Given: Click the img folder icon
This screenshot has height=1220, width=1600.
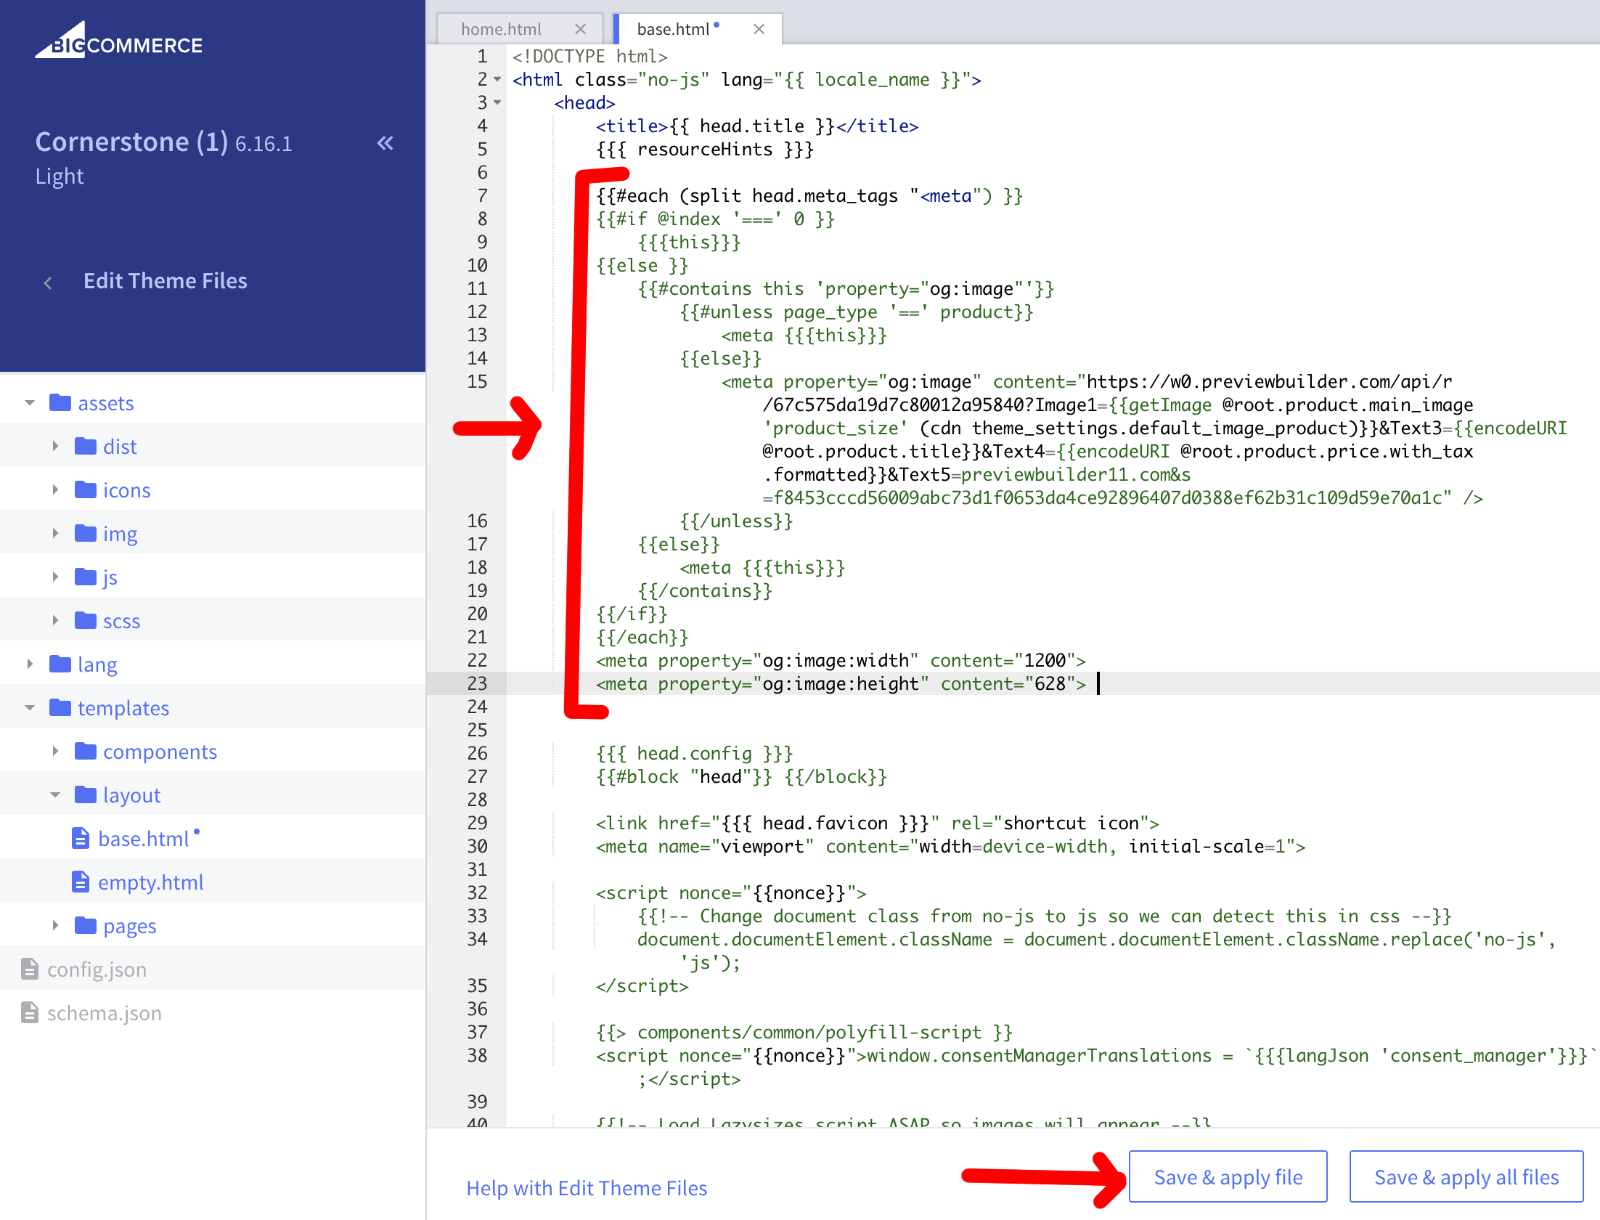Looking at the screenshot, I should click(x=86, y=533).
